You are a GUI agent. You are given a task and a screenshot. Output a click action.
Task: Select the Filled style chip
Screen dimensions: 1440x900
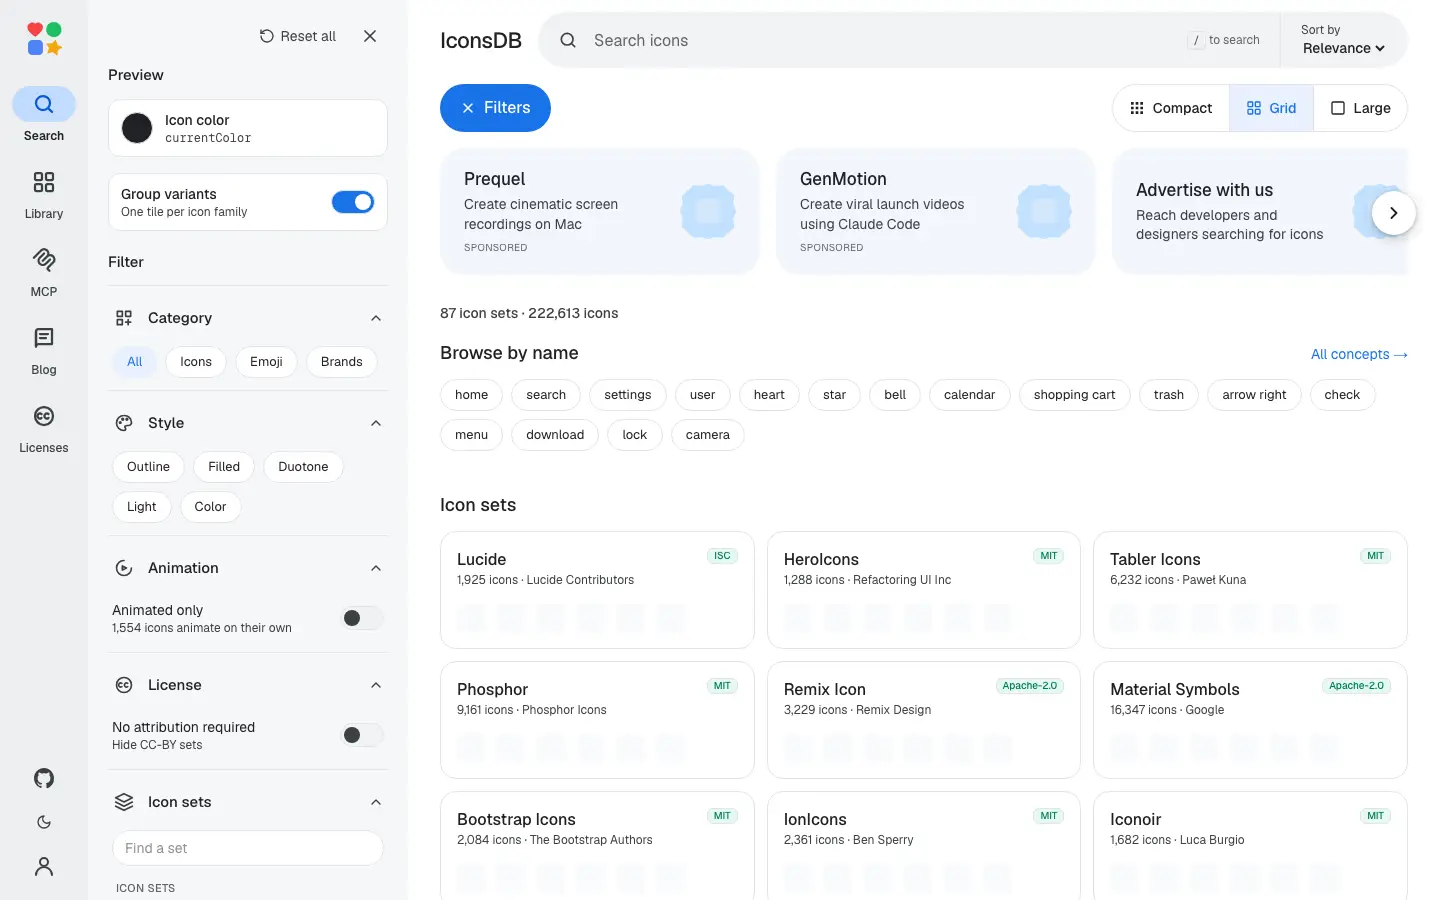tap(224, 467)
